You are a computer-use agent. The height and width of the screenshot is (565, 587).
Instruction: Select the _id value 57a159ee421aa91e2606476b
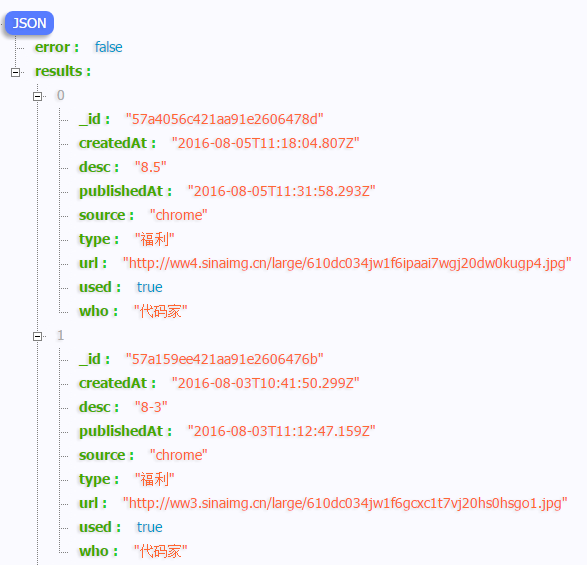(x=225, y=359)
